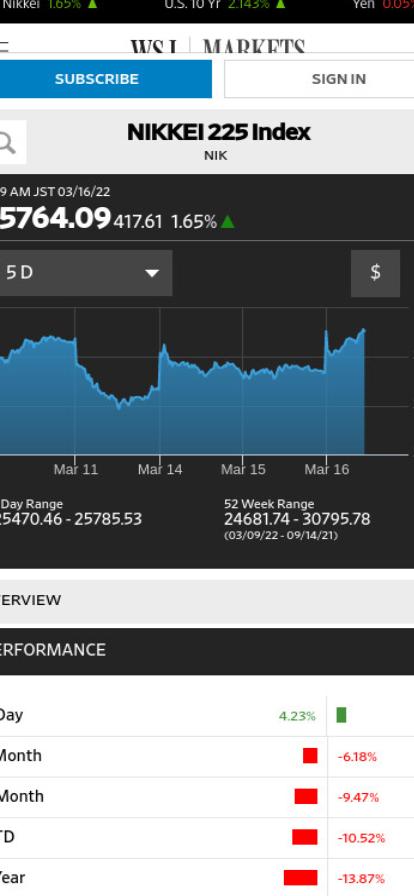Open the 5 D time range dropdown
The image size is (414, 896).
point(86,273)
